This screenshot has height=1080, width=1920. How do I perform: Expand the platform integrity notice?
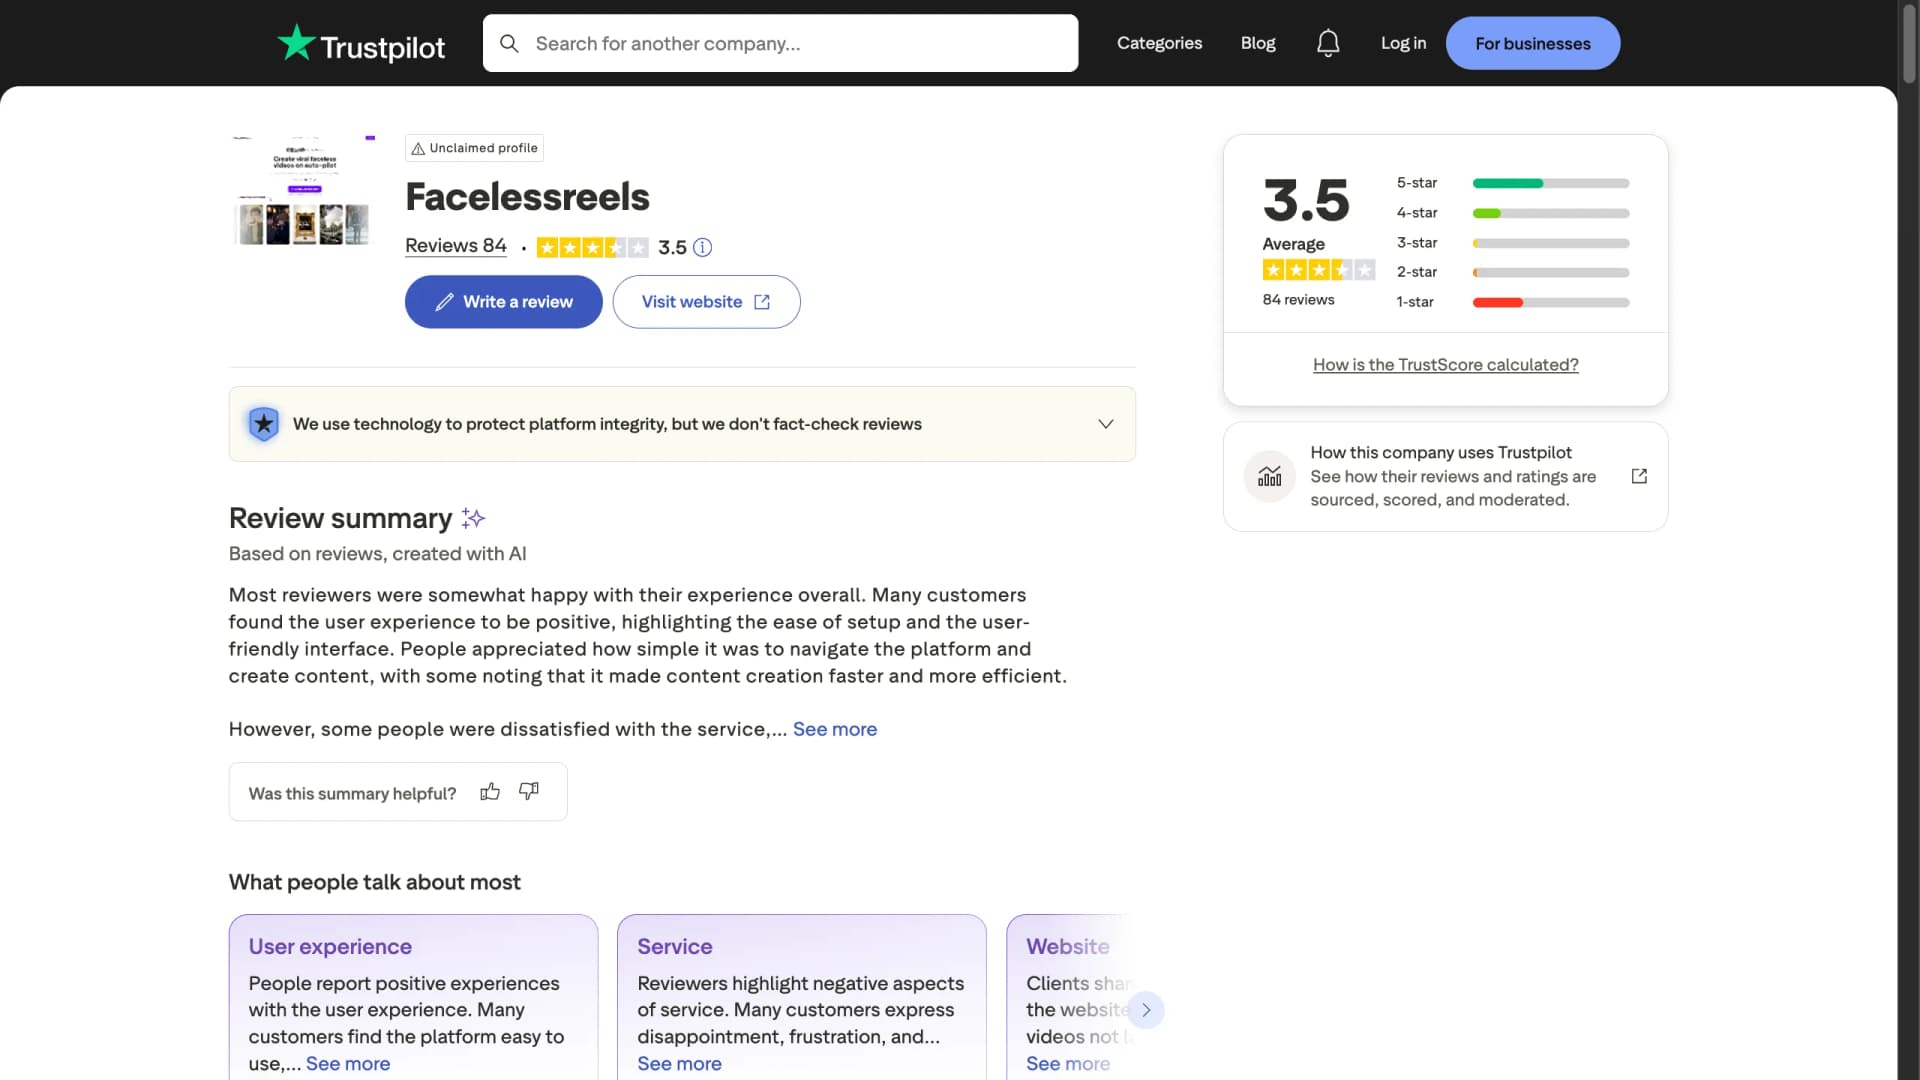click(x=1106, y=423)
